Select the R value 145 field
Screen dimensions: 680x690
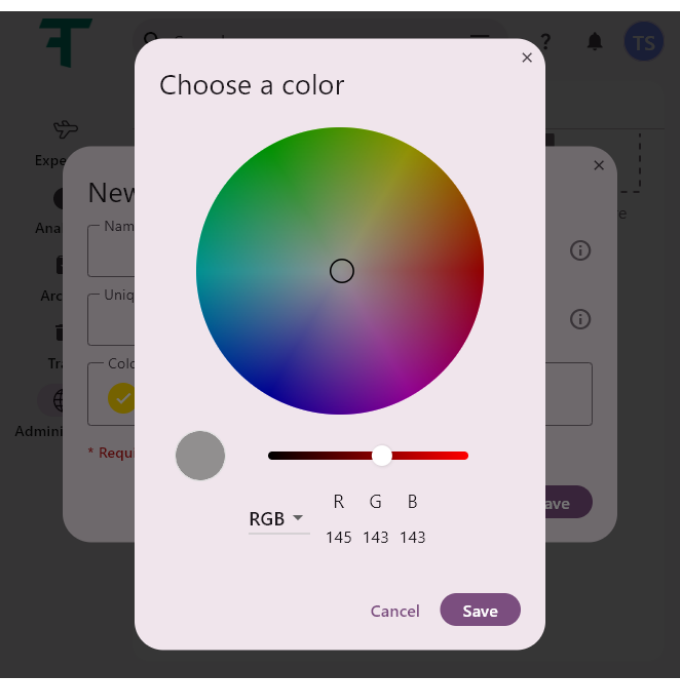(x=338, y=537)
